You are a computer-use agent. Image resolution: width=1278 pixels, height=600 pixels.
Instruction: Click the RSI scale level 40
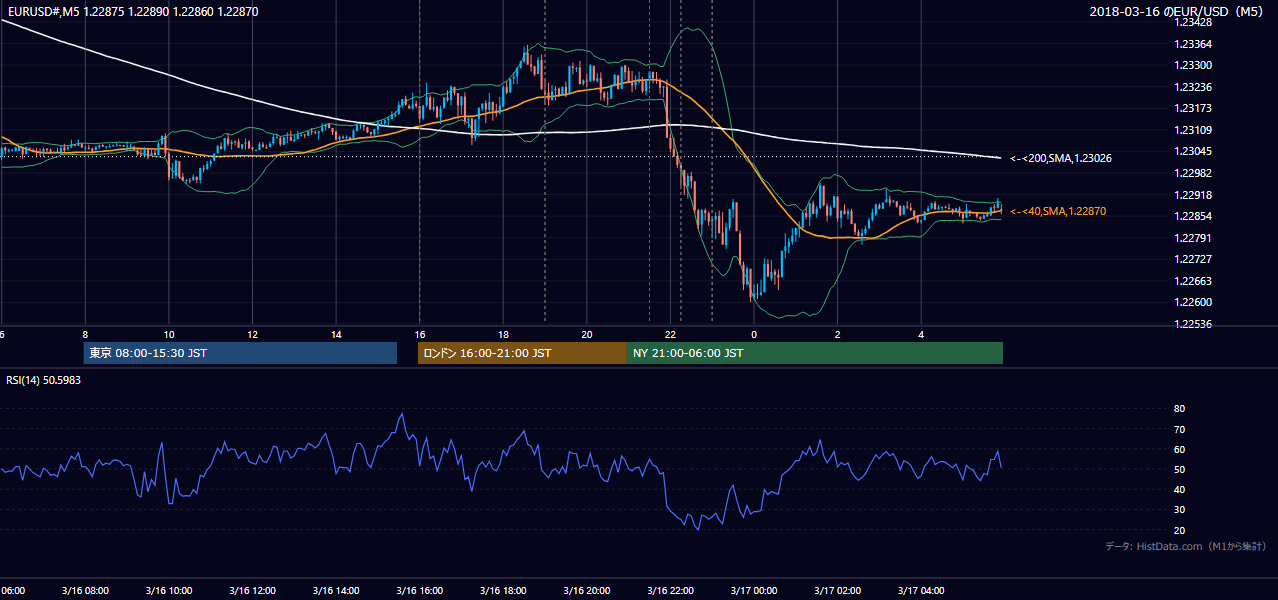[x=1179, y=489]
